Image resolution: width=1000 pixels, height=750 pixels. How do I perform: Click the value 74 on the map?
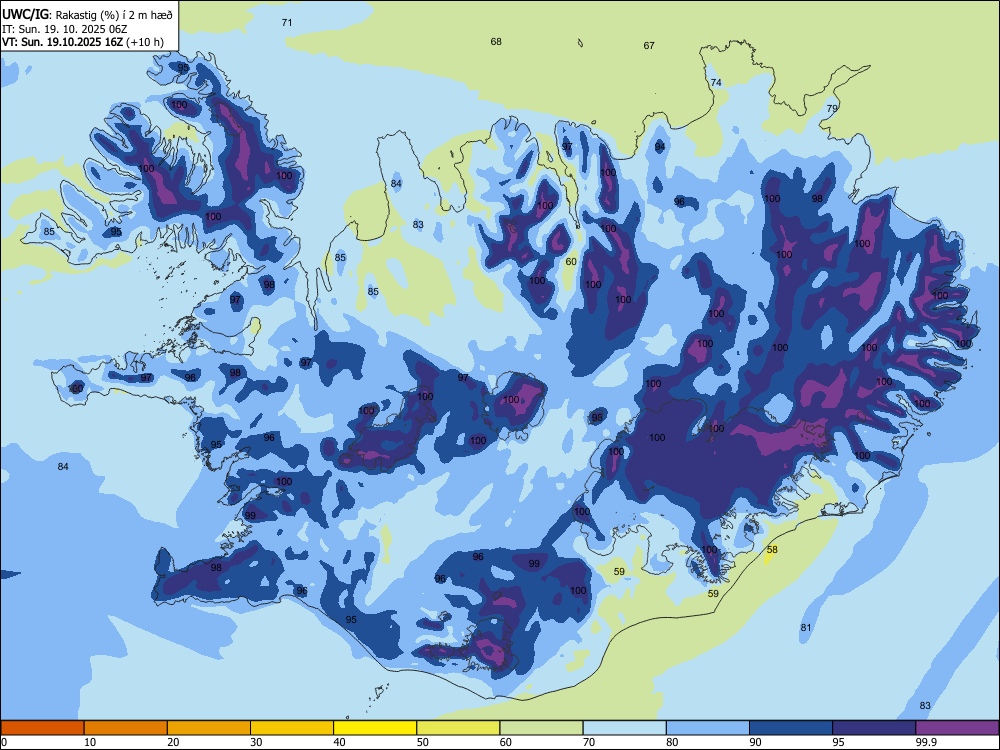(716, 82)
